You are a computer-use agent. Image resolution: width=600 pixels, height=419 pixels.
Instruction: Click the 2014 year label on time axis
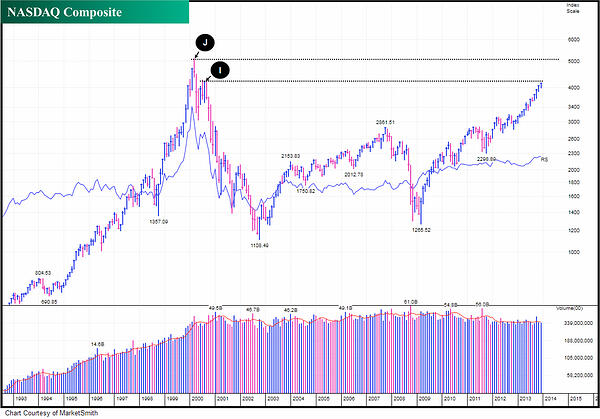[x=551, y=399]
